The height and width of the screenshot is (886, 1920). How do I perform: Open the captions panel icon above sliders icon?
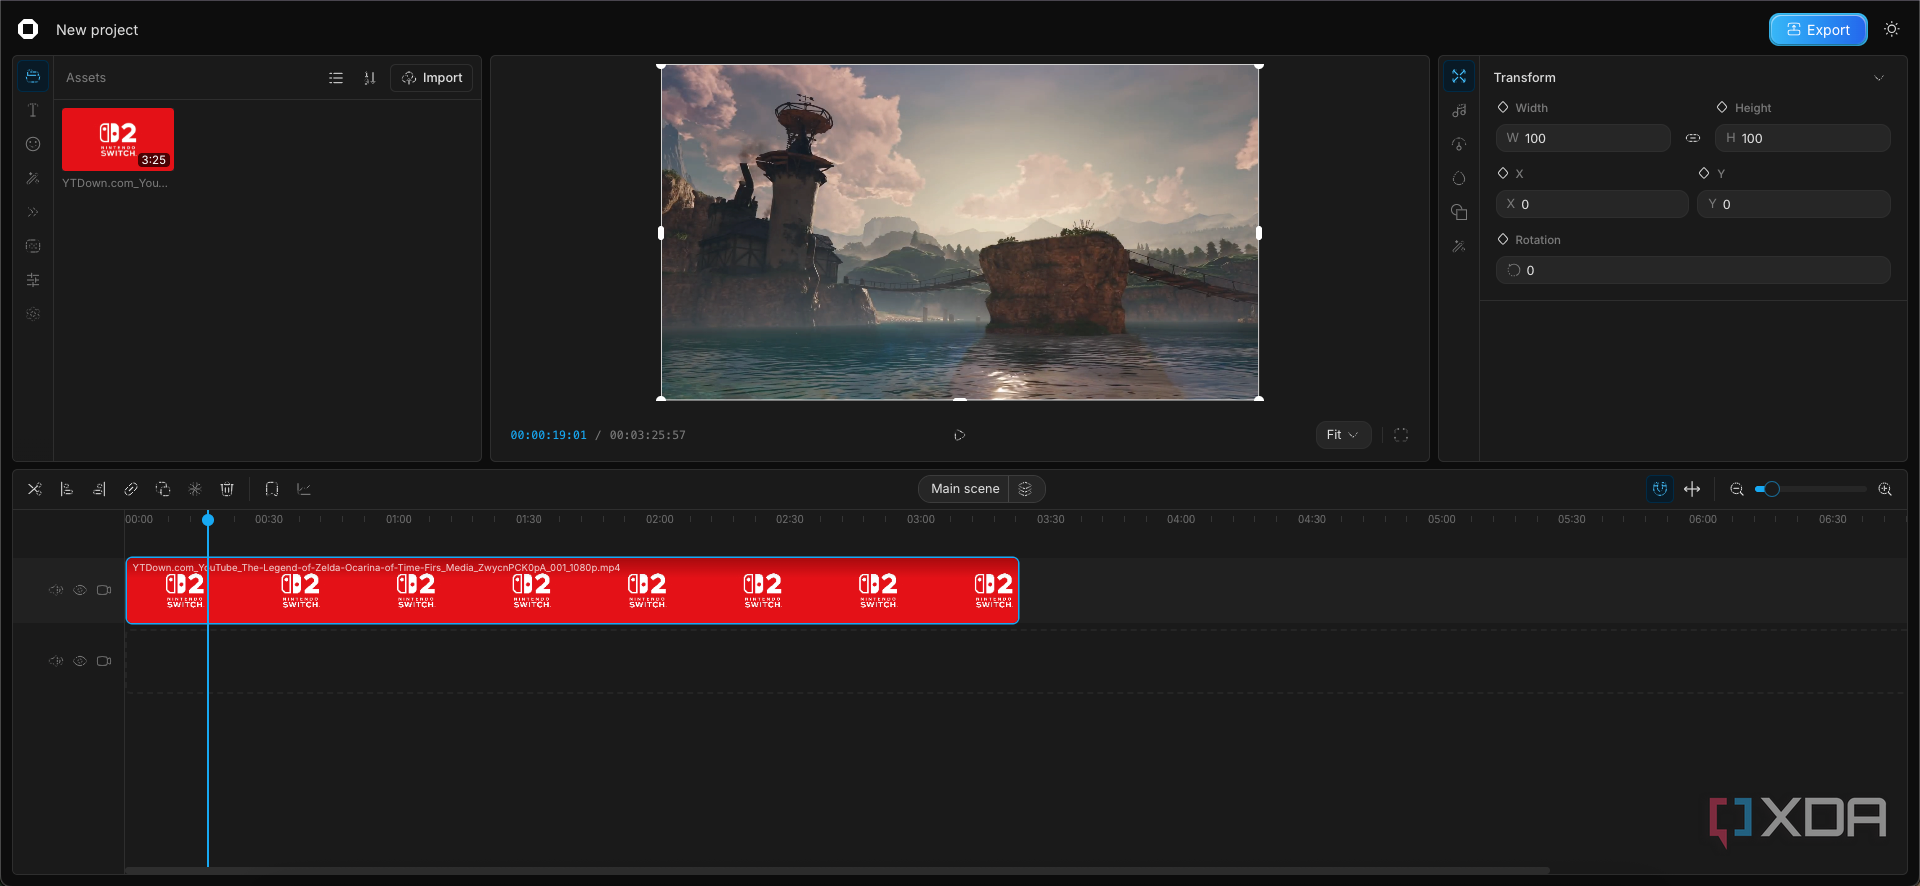[x=33, y=246]
